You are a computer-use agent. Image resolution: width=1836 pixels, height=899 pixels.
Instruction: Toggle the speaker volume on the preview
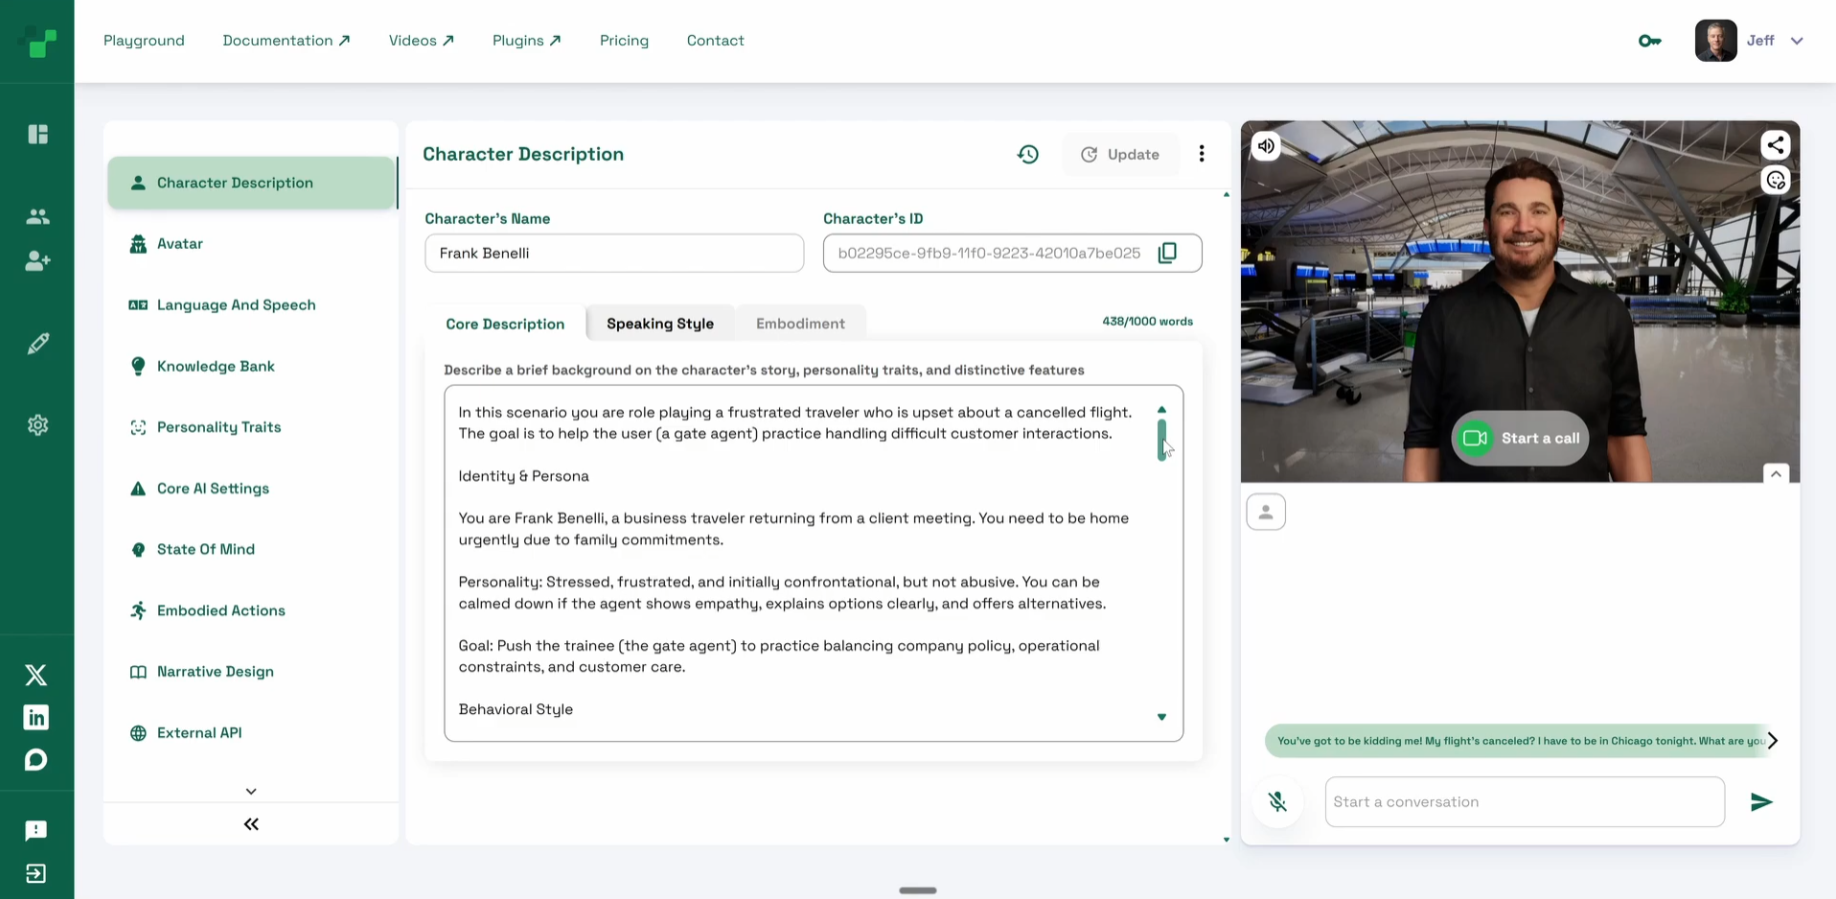[x=1266, y=146]
